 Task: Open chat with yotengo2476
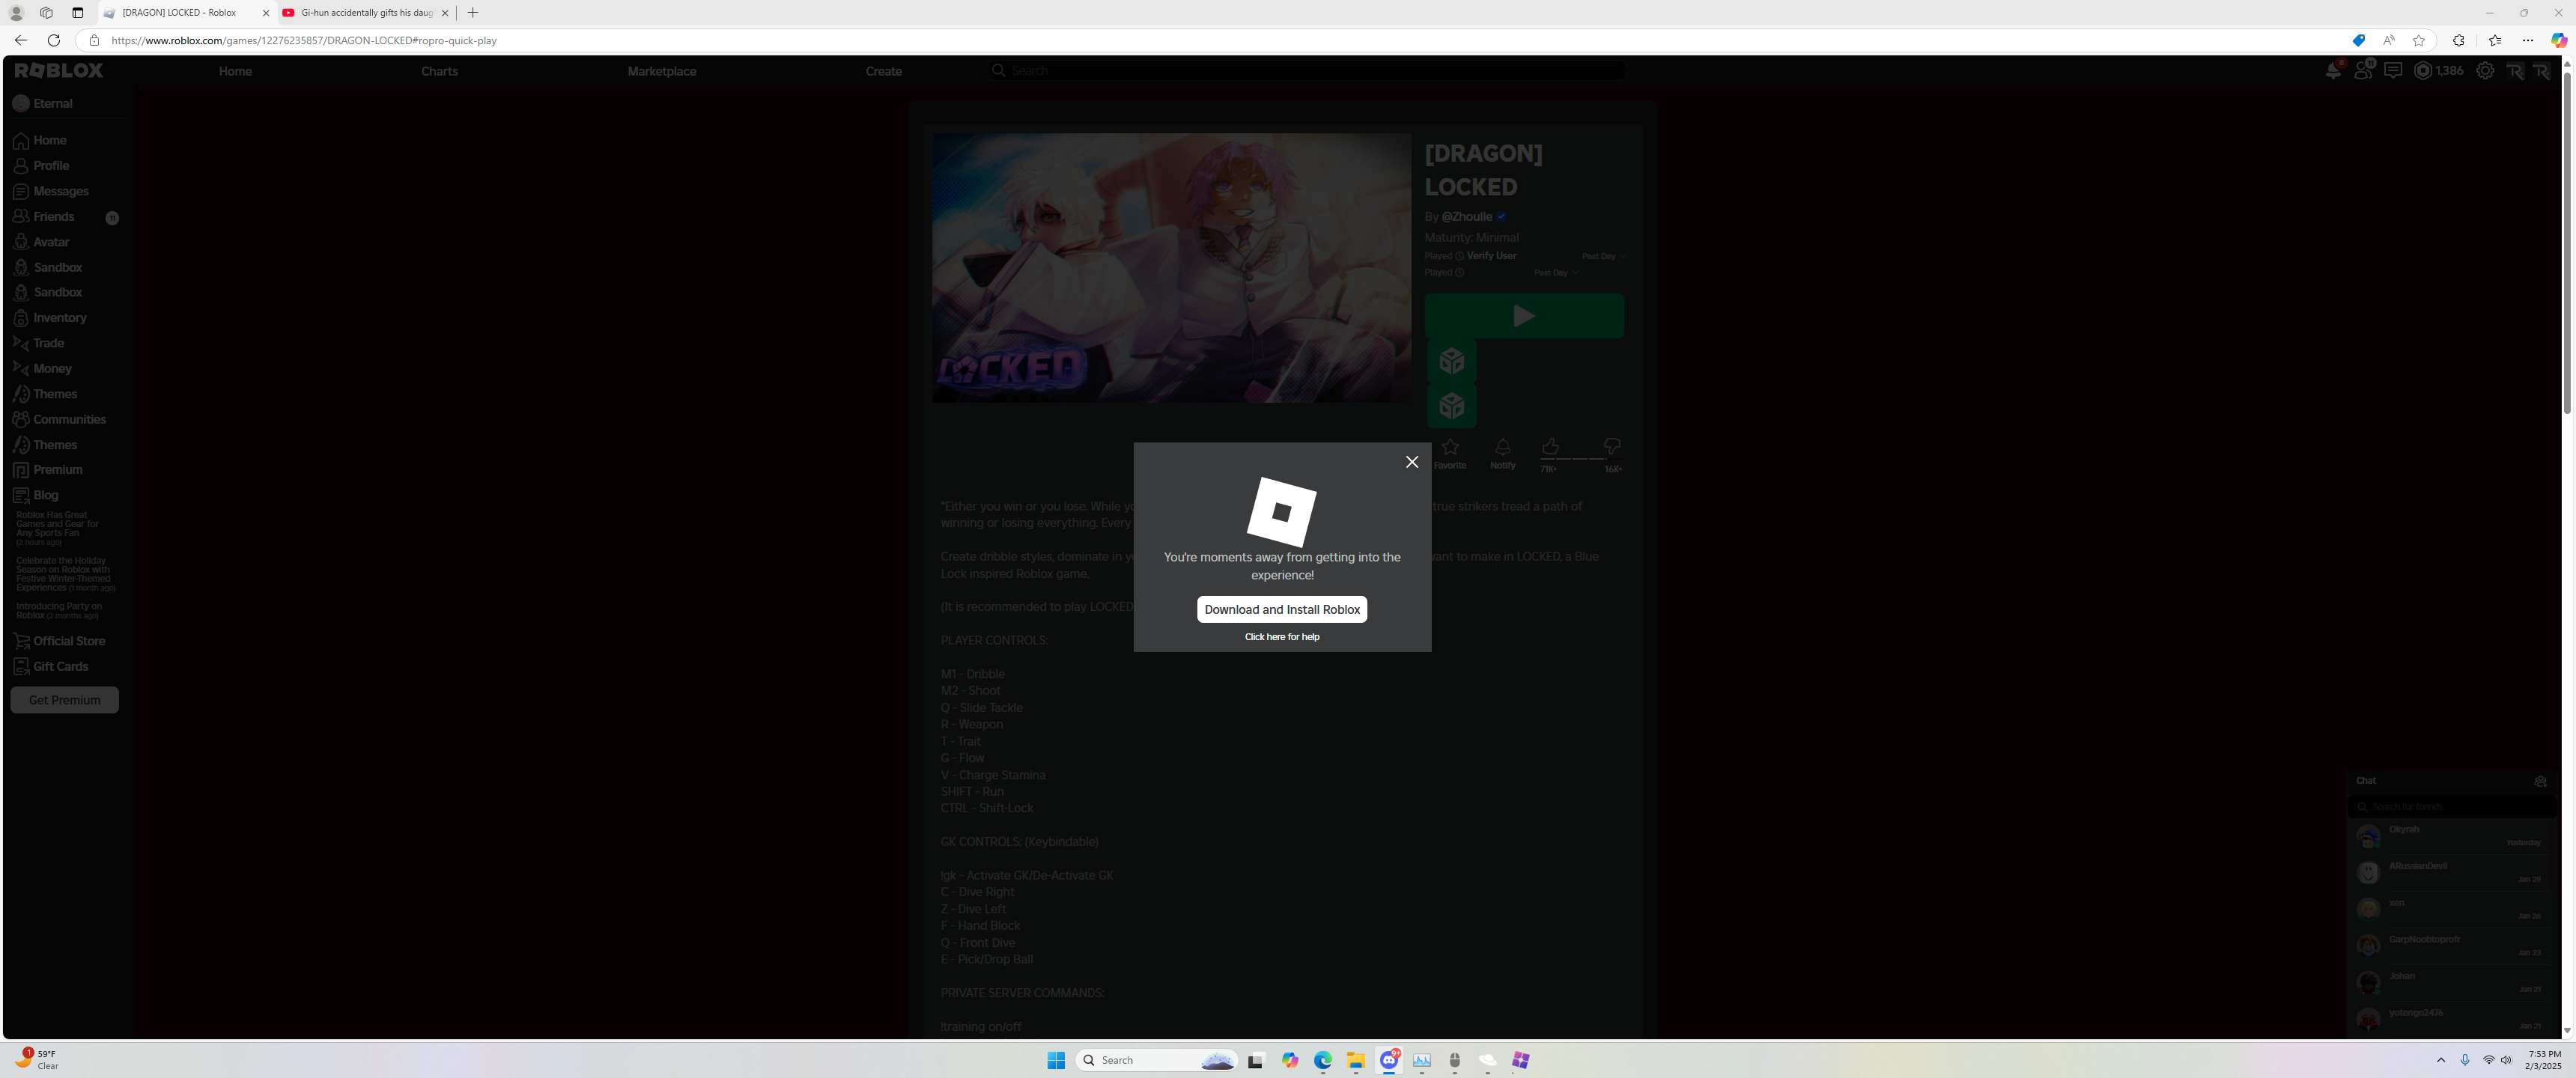(x=2451, y=1019)
